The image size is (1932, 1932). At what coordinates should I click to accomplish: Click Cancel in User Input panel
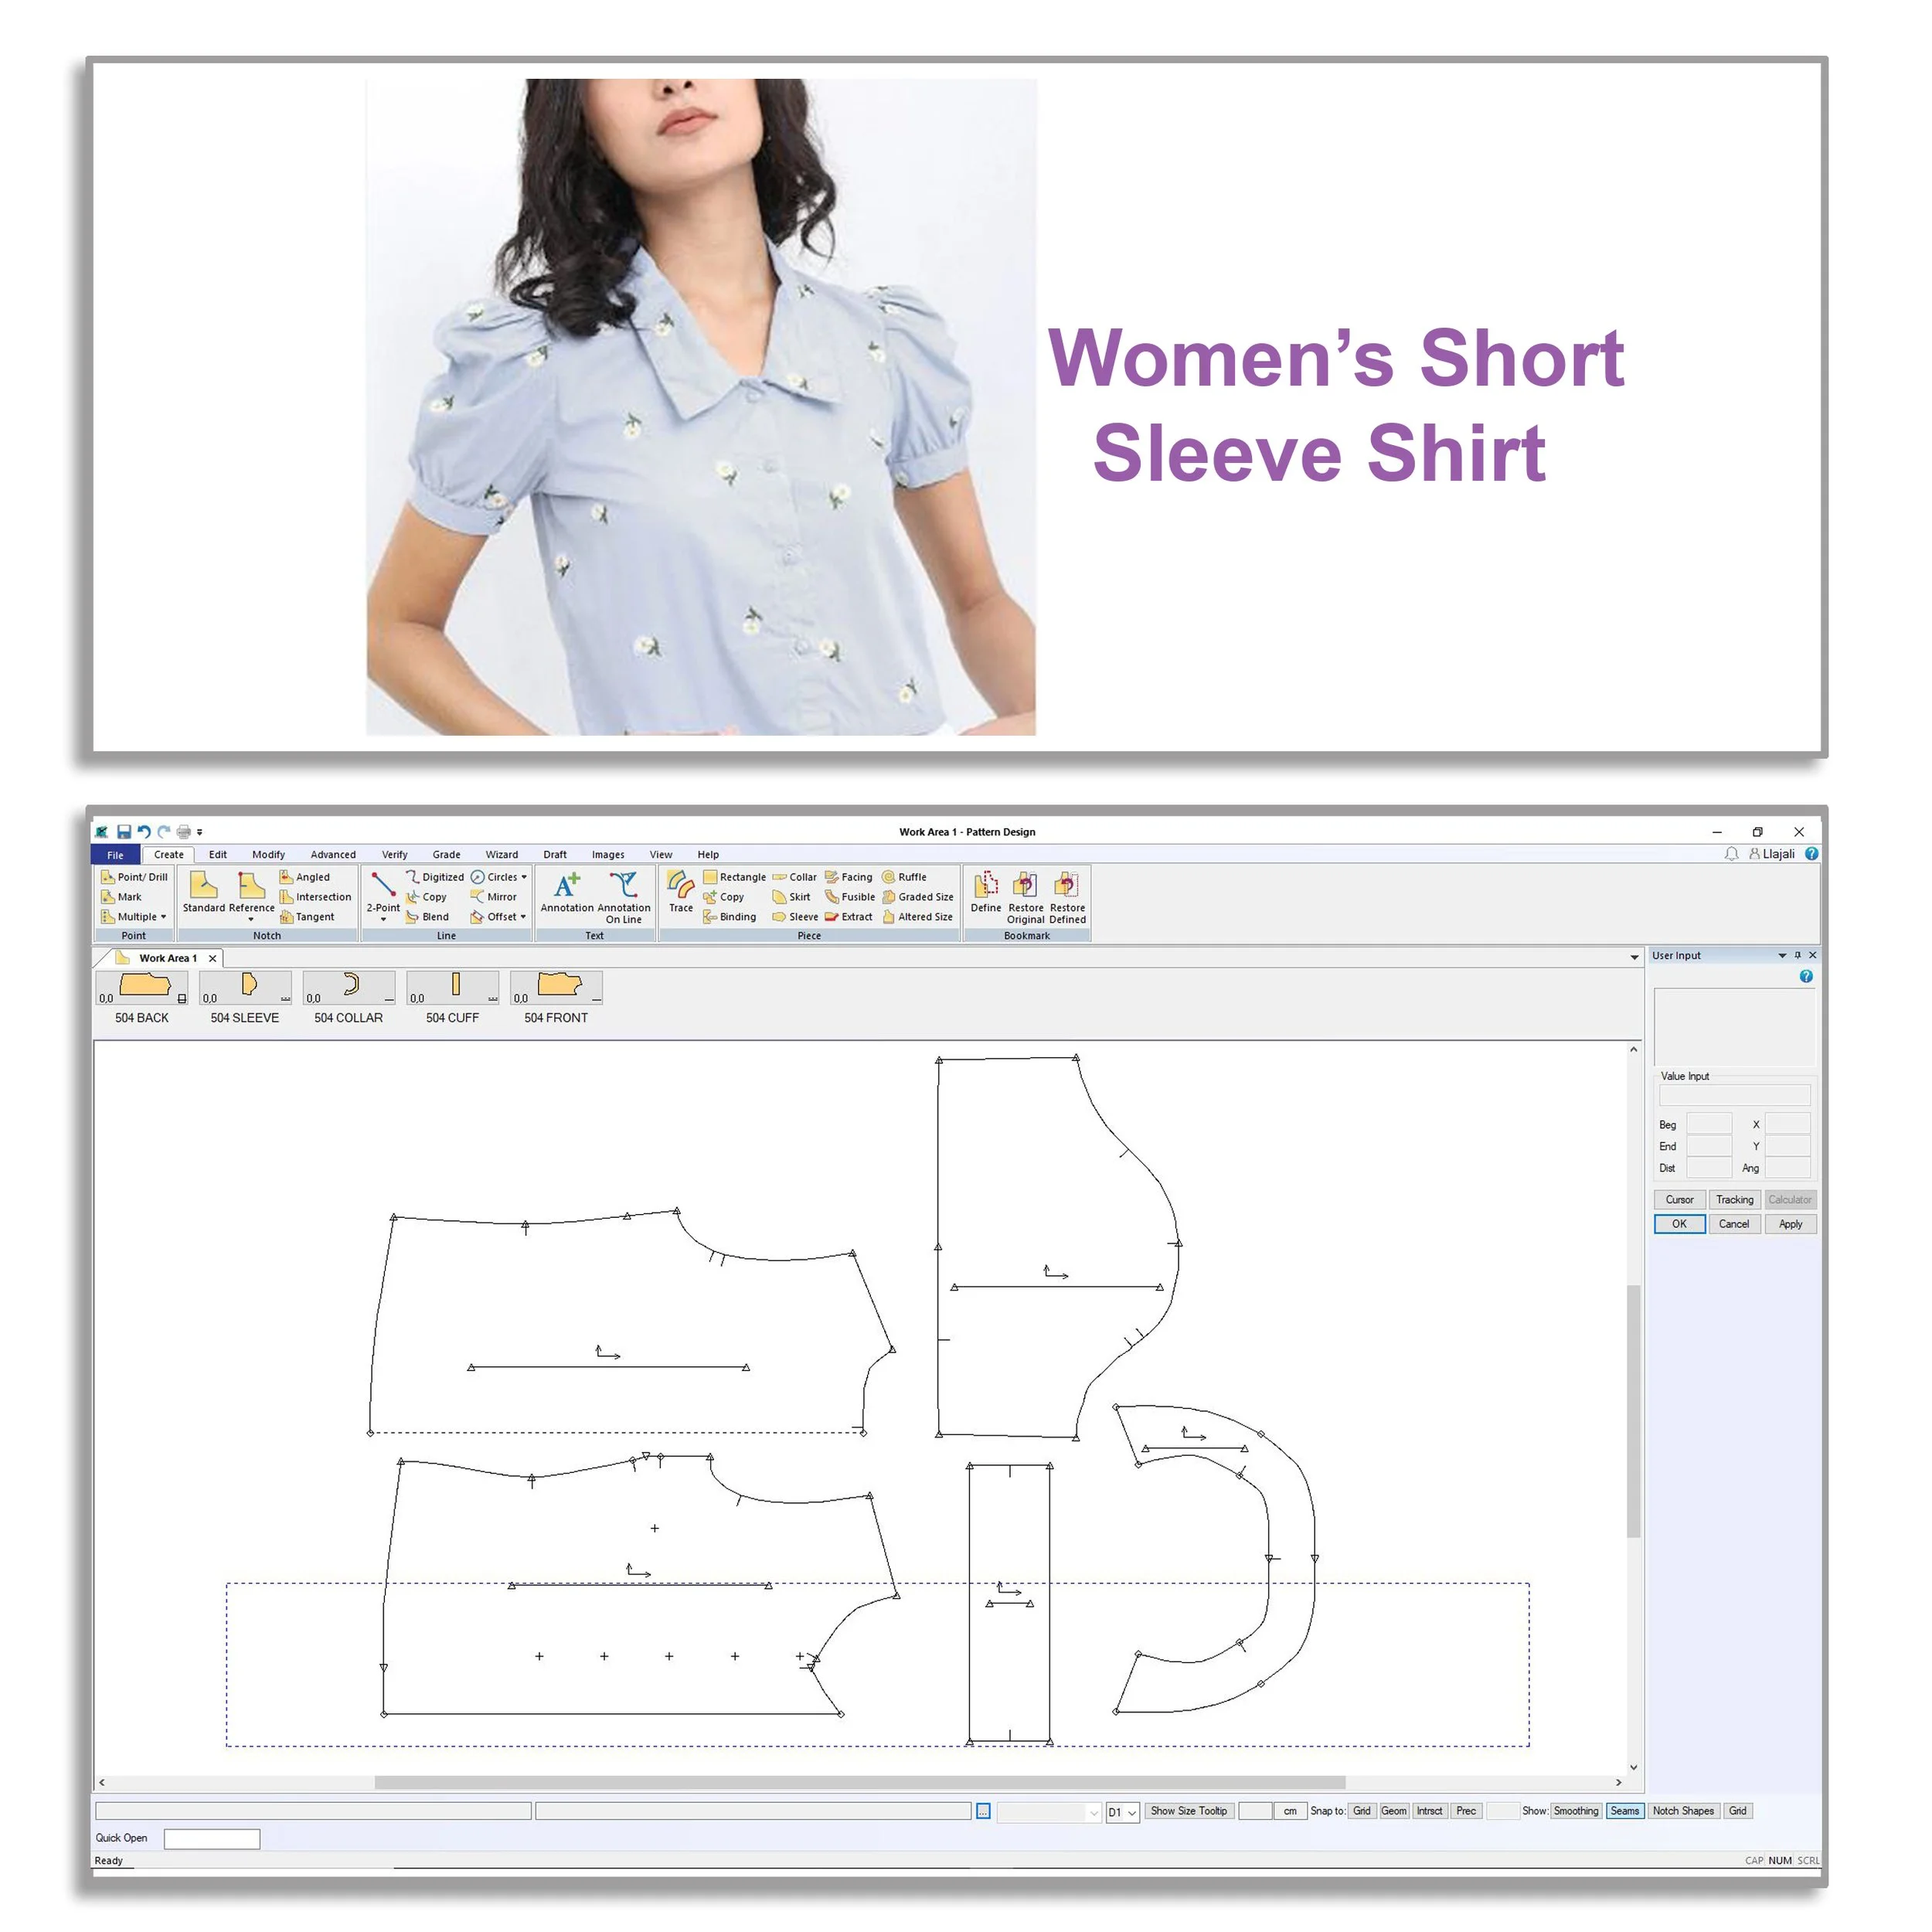pyautogui.click(x=1734, y=1224)
